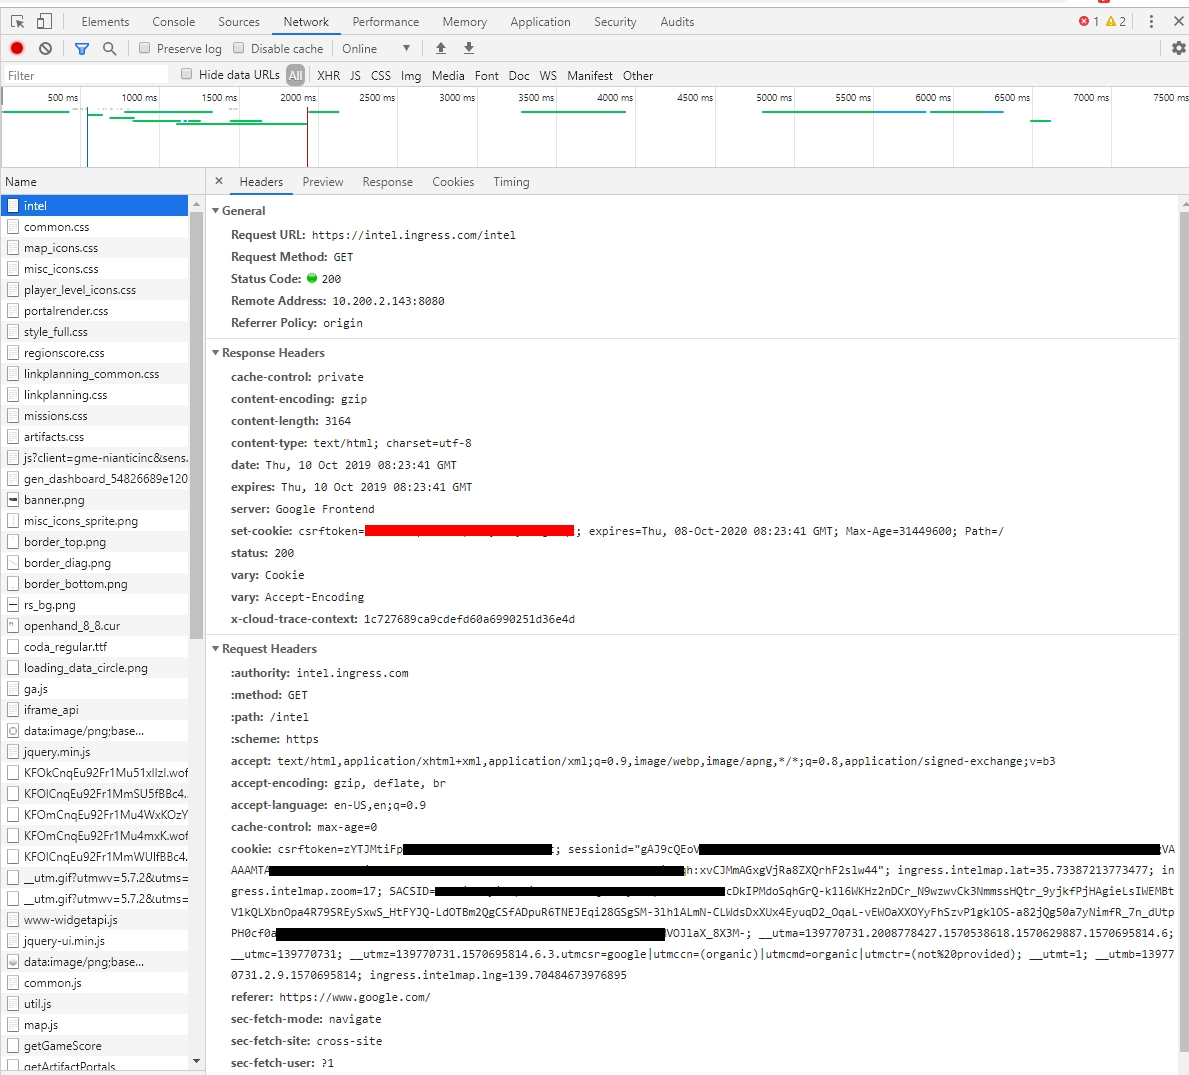
Task: Export HAR file download arrow icon
Action: [x=469, y=49]
